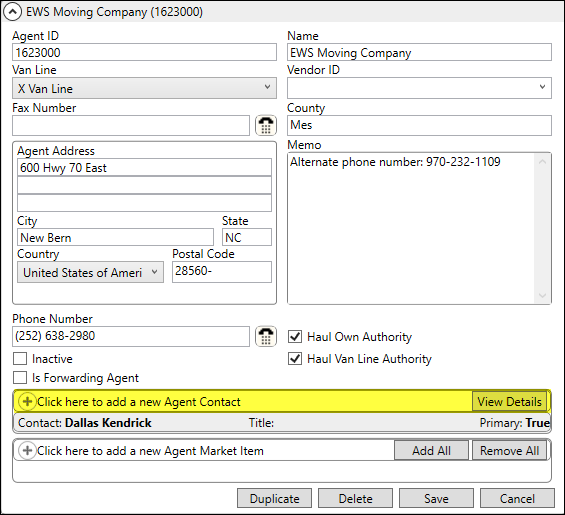This screenshot has height=515, width=565.
Task: Toggle the Inactive checkbox
Action: coord(20,359)
